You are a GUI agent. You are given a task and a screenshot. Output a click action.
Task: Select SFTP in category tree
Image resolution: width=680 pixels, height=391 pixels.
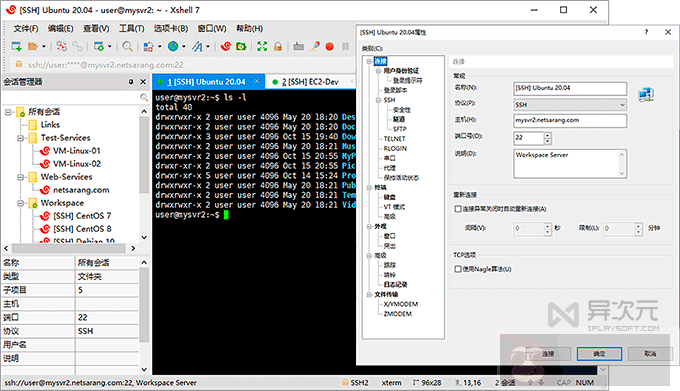coord(399,129)
